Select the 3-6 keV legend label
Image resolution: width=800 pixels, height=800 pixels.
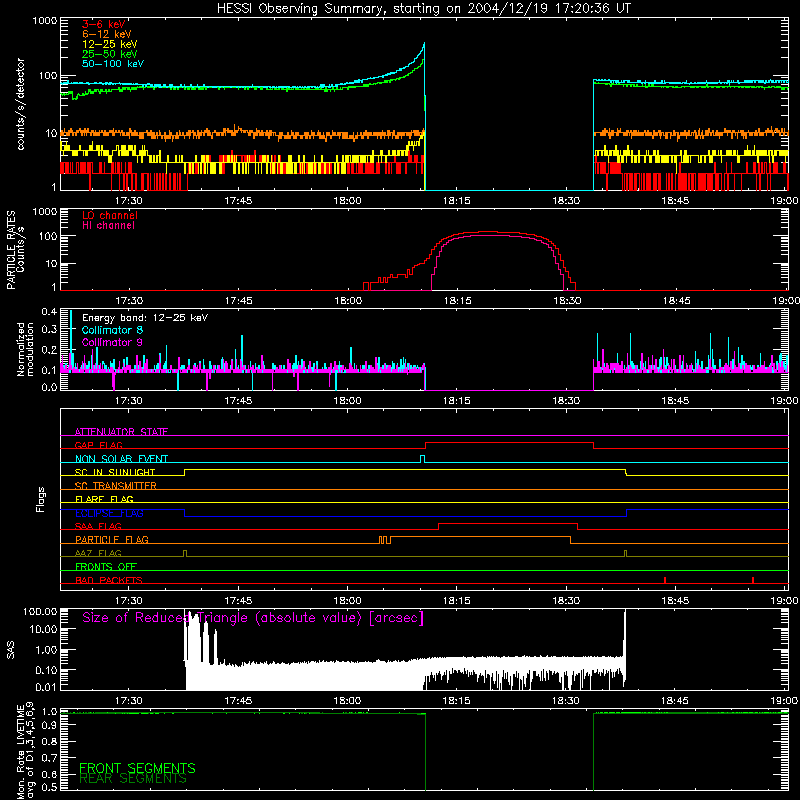point(104,24)
